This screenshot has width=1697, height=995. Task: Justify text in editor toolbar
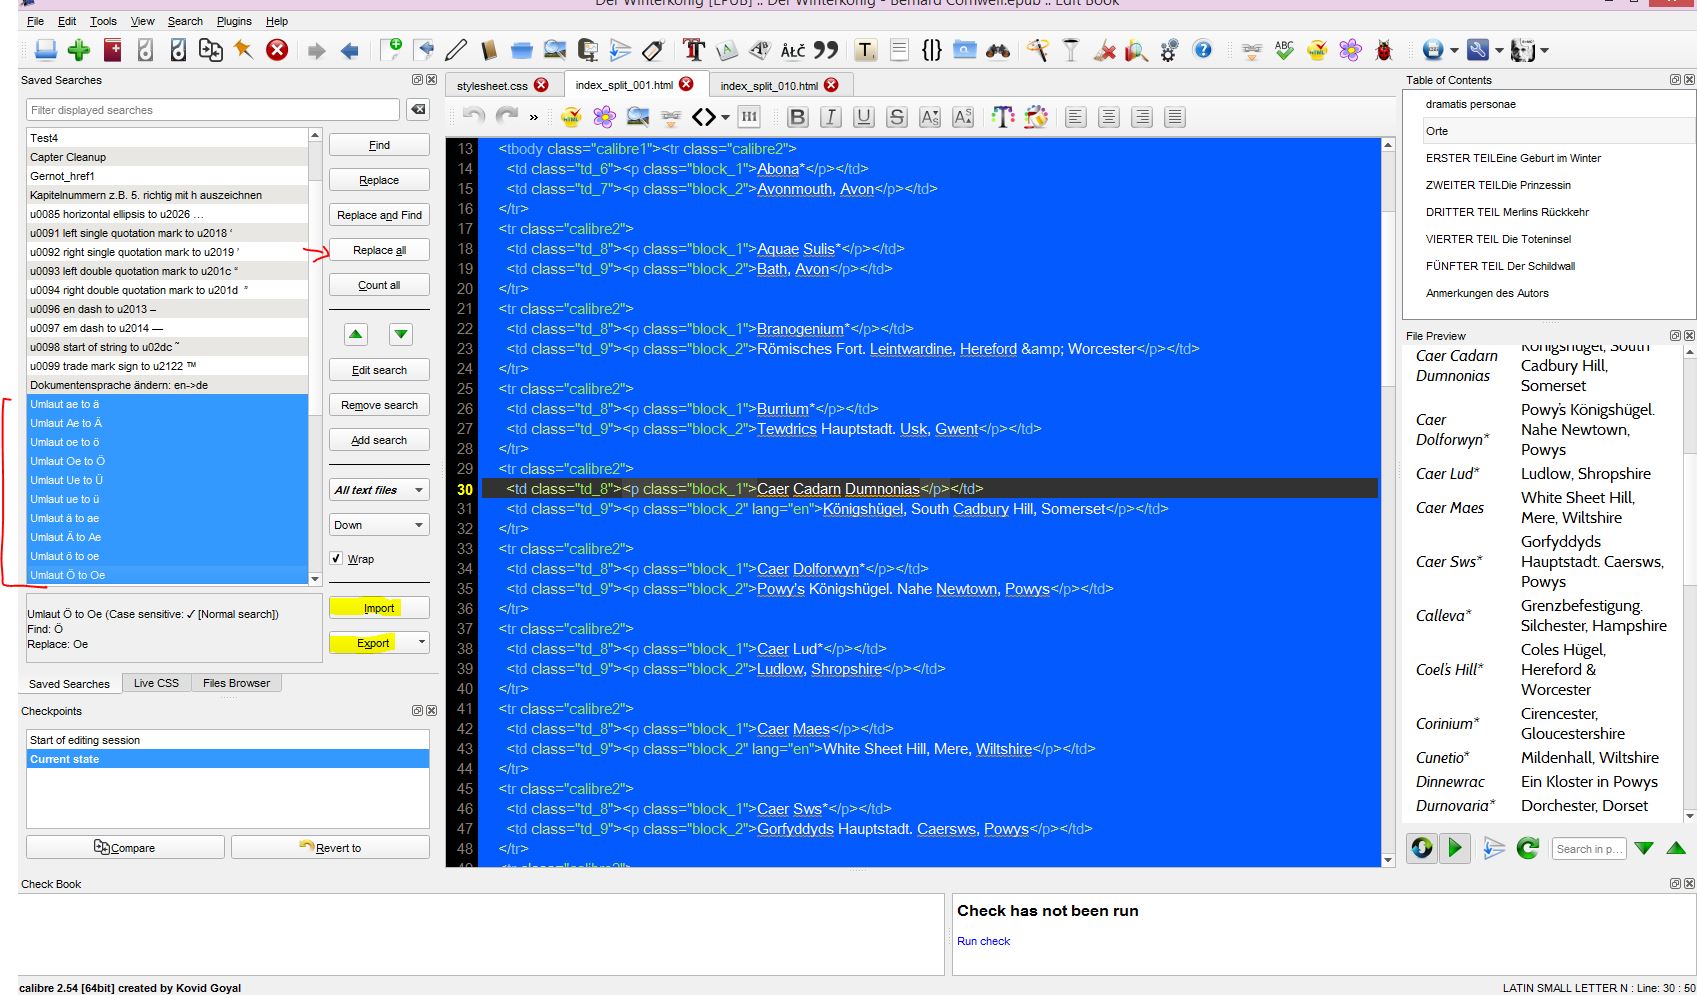pyautogui.click(x=1175, y=117)
